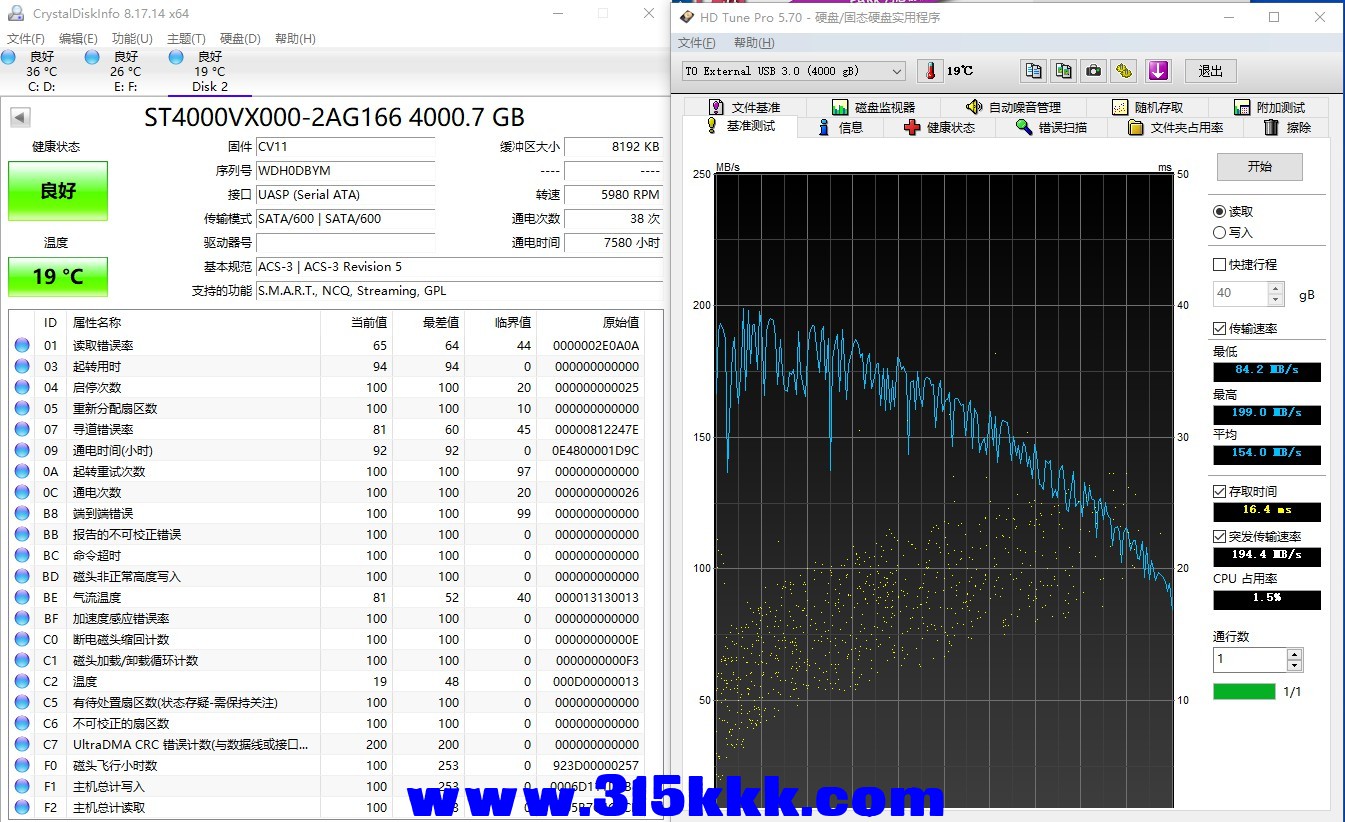Click the 开始 (start) button in HD Tune

pos(1259,167)
